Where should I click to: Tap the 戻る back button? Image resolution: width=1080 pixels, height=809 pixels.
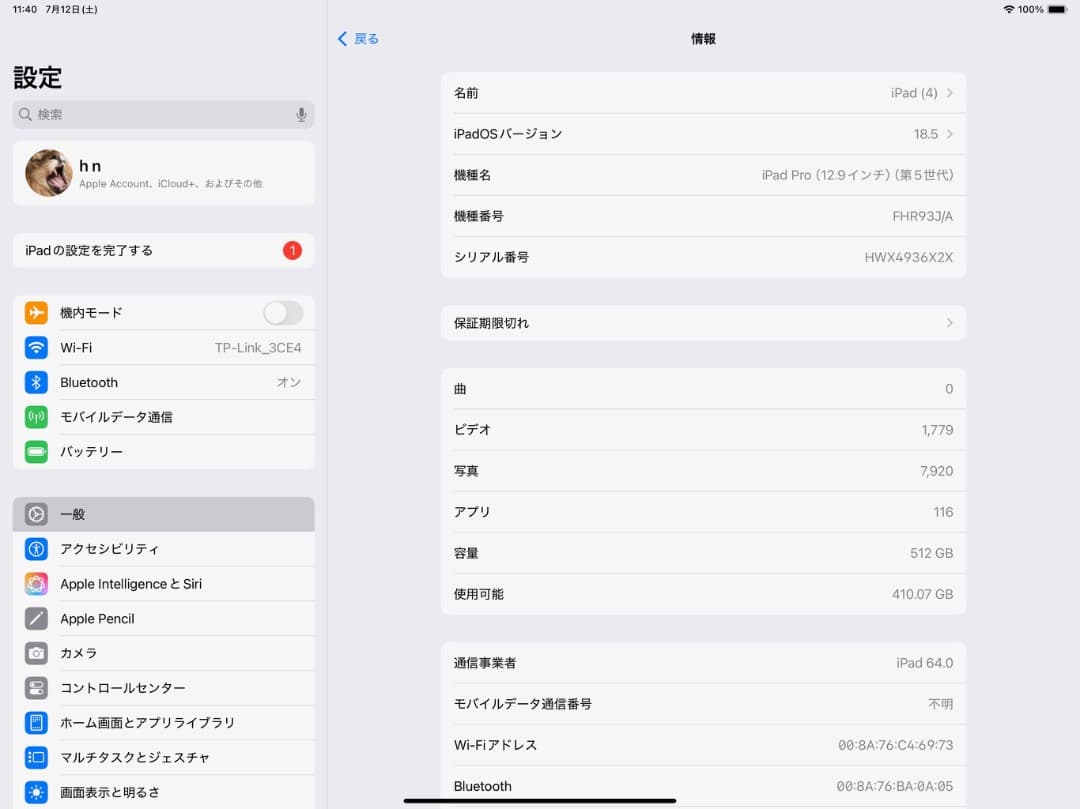(x=357, y=38)
